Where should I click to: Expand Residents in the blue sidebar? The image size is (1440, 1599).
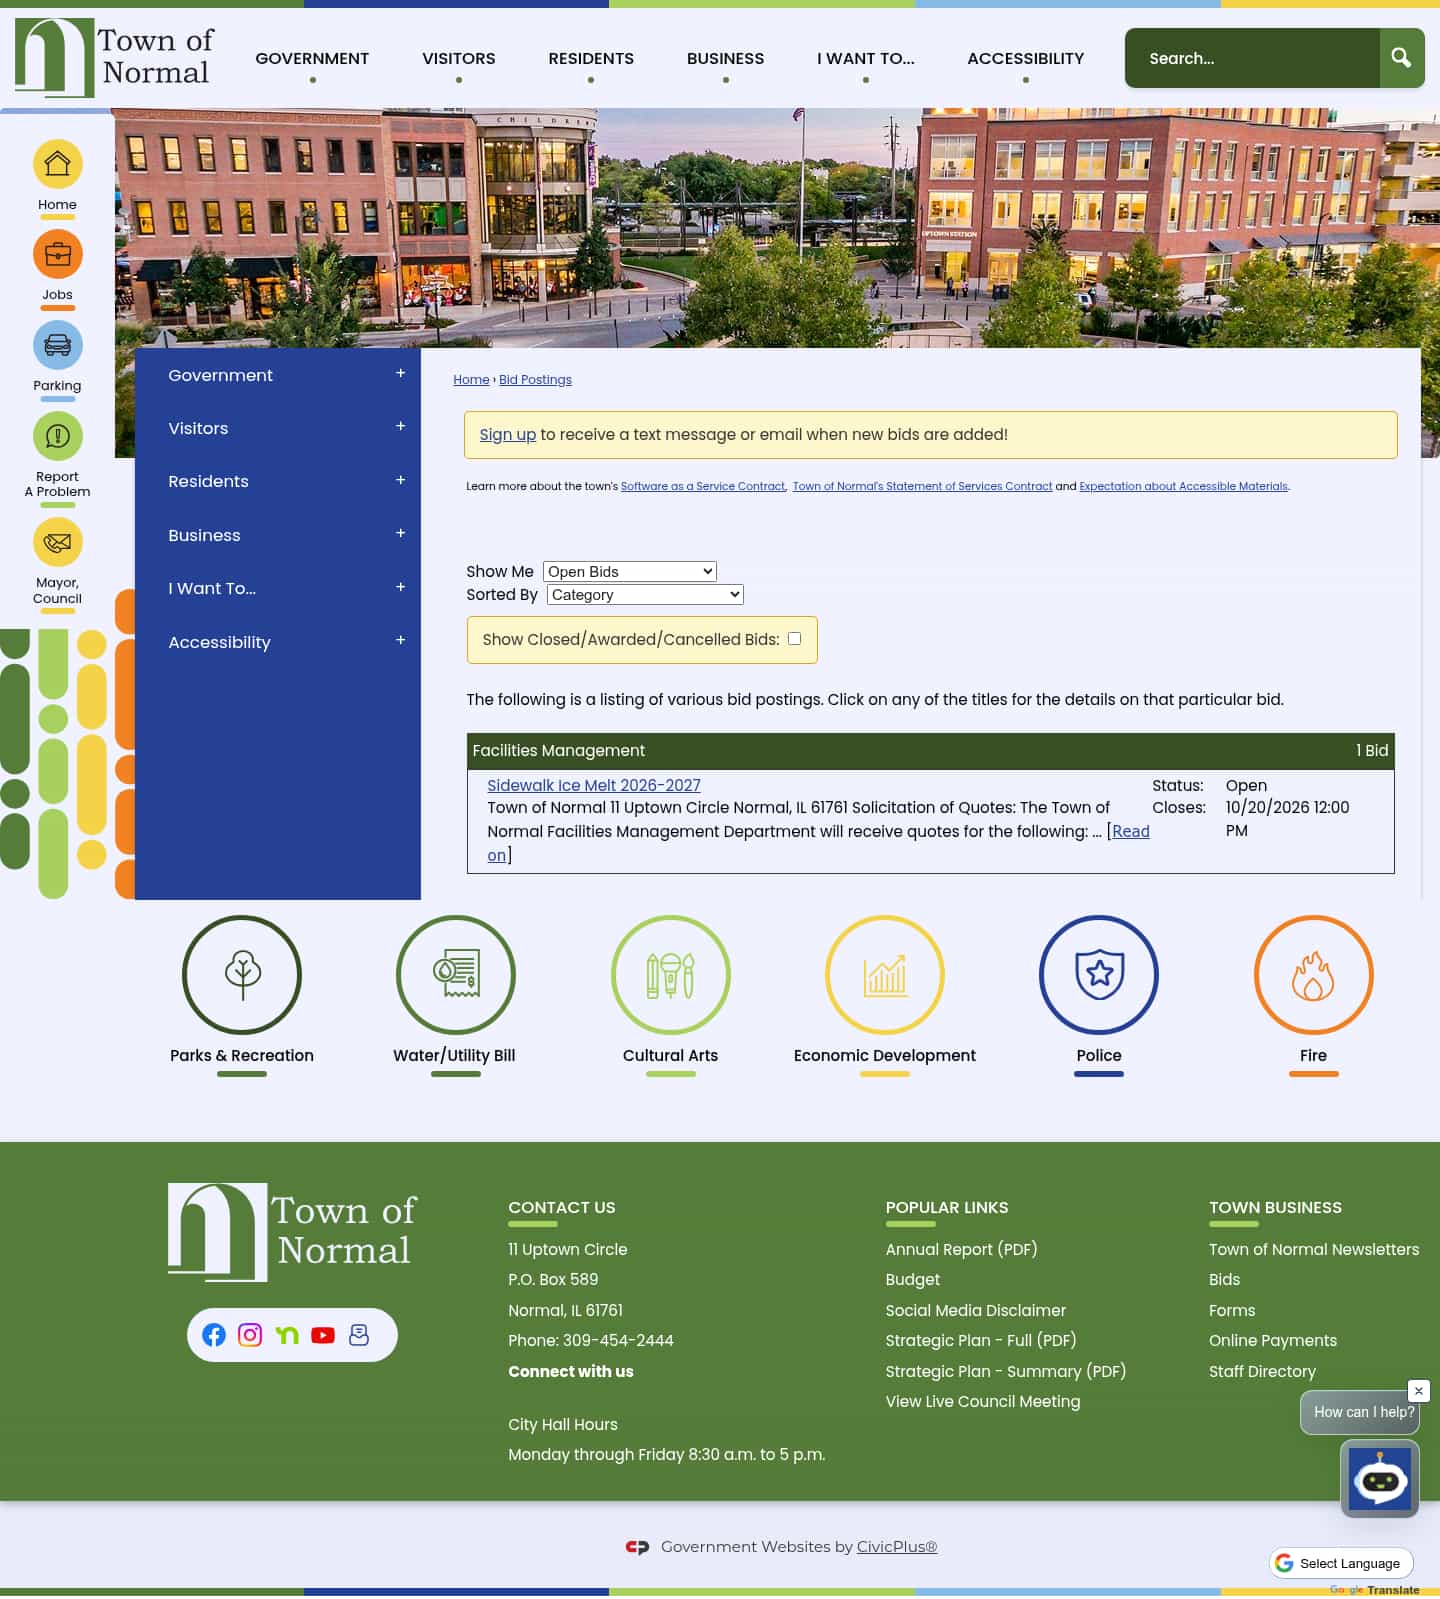point(400,480)
